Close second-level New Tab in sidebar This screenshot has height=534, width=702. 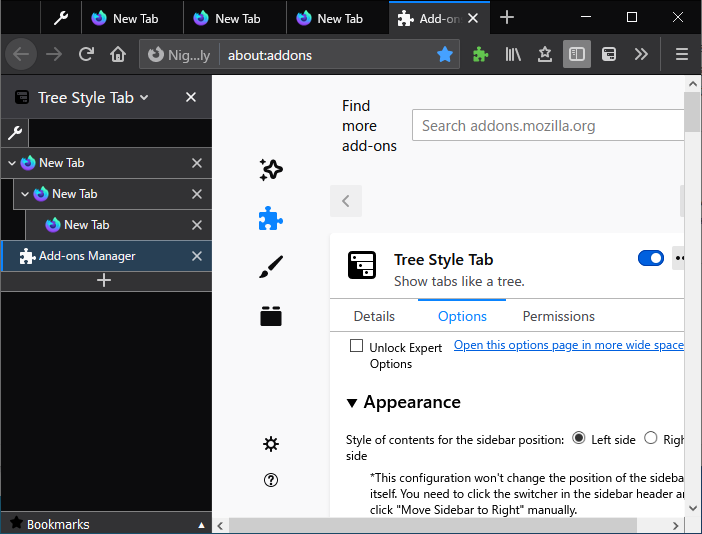point(197,194)
